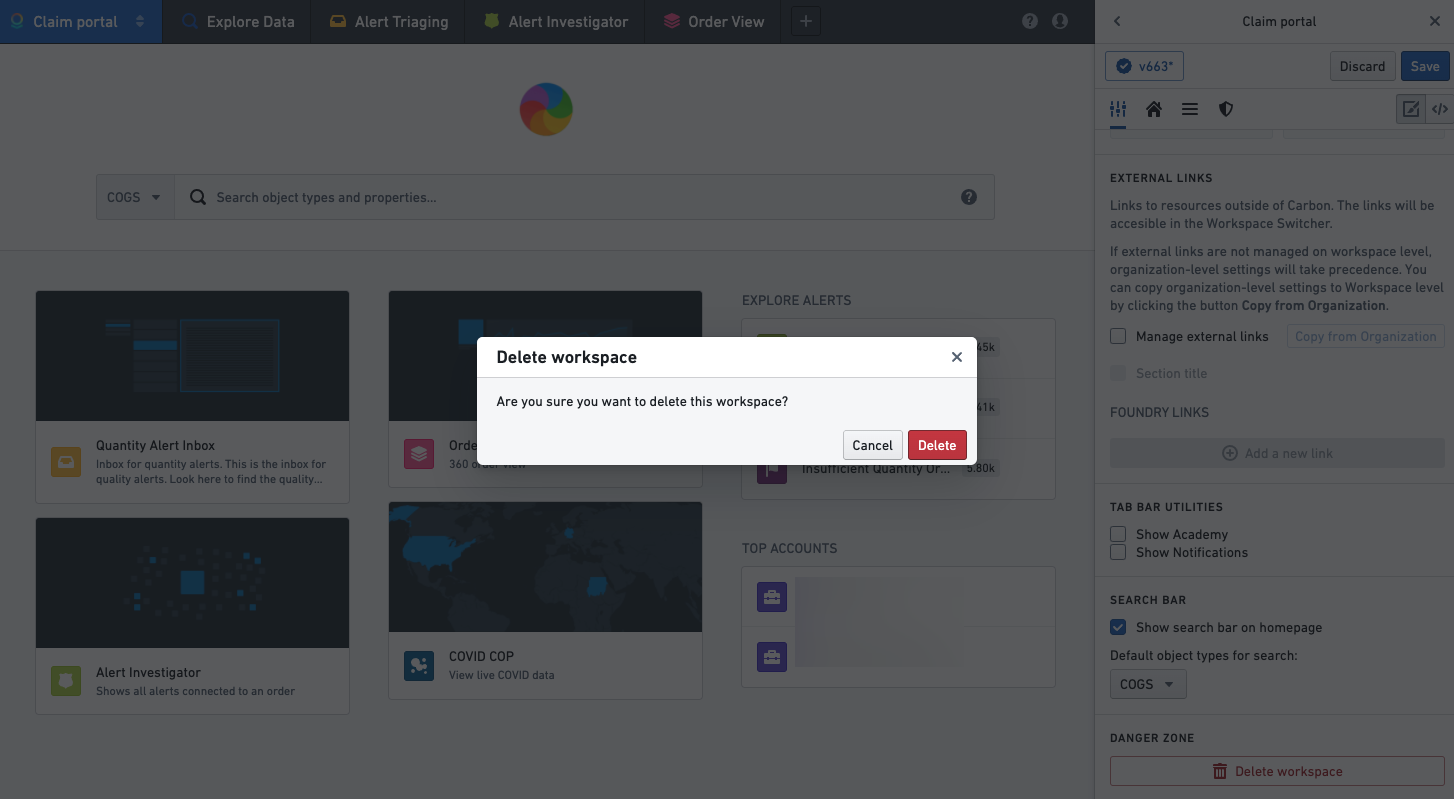The image size is (1454, 799).
Task: Open the menu lines icon tab
Action: [x=1190, y=109]
